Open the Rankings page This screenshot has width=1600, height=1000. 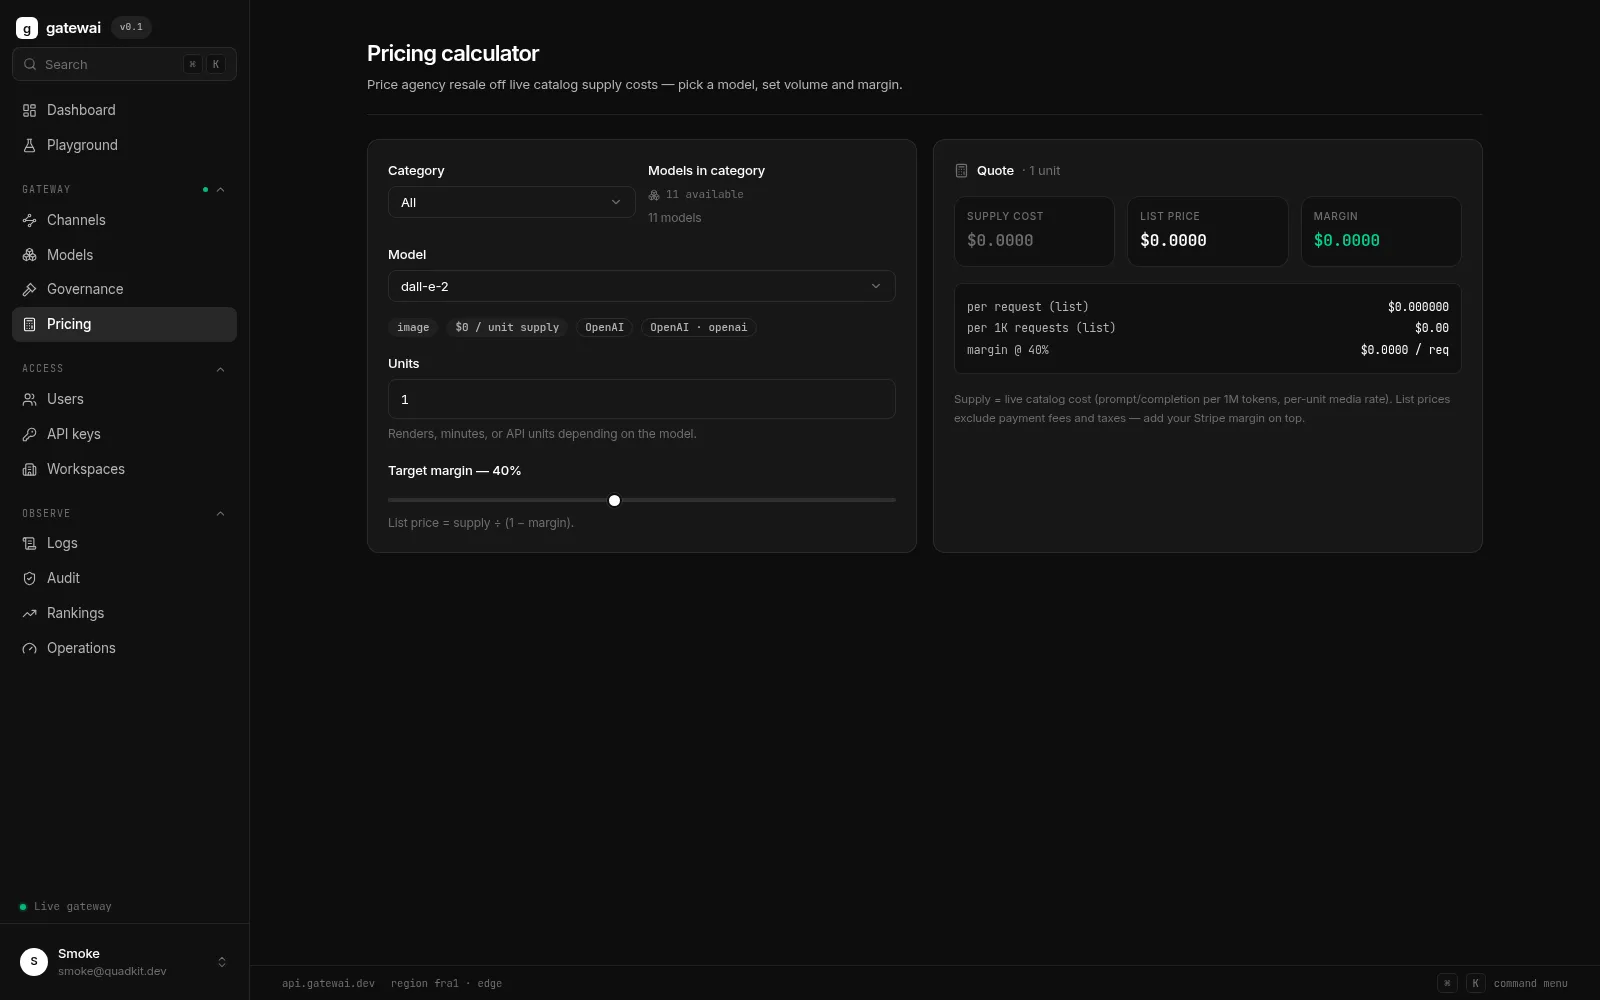pyautogui.click(x=124, y=613)
